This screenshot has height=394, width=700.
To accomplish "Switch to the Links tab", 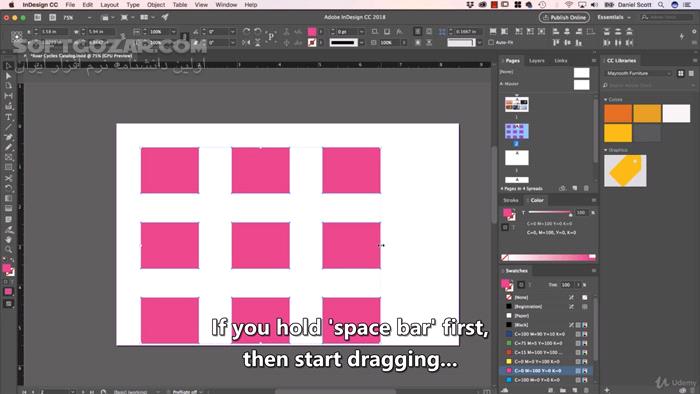I will (561, 61).
